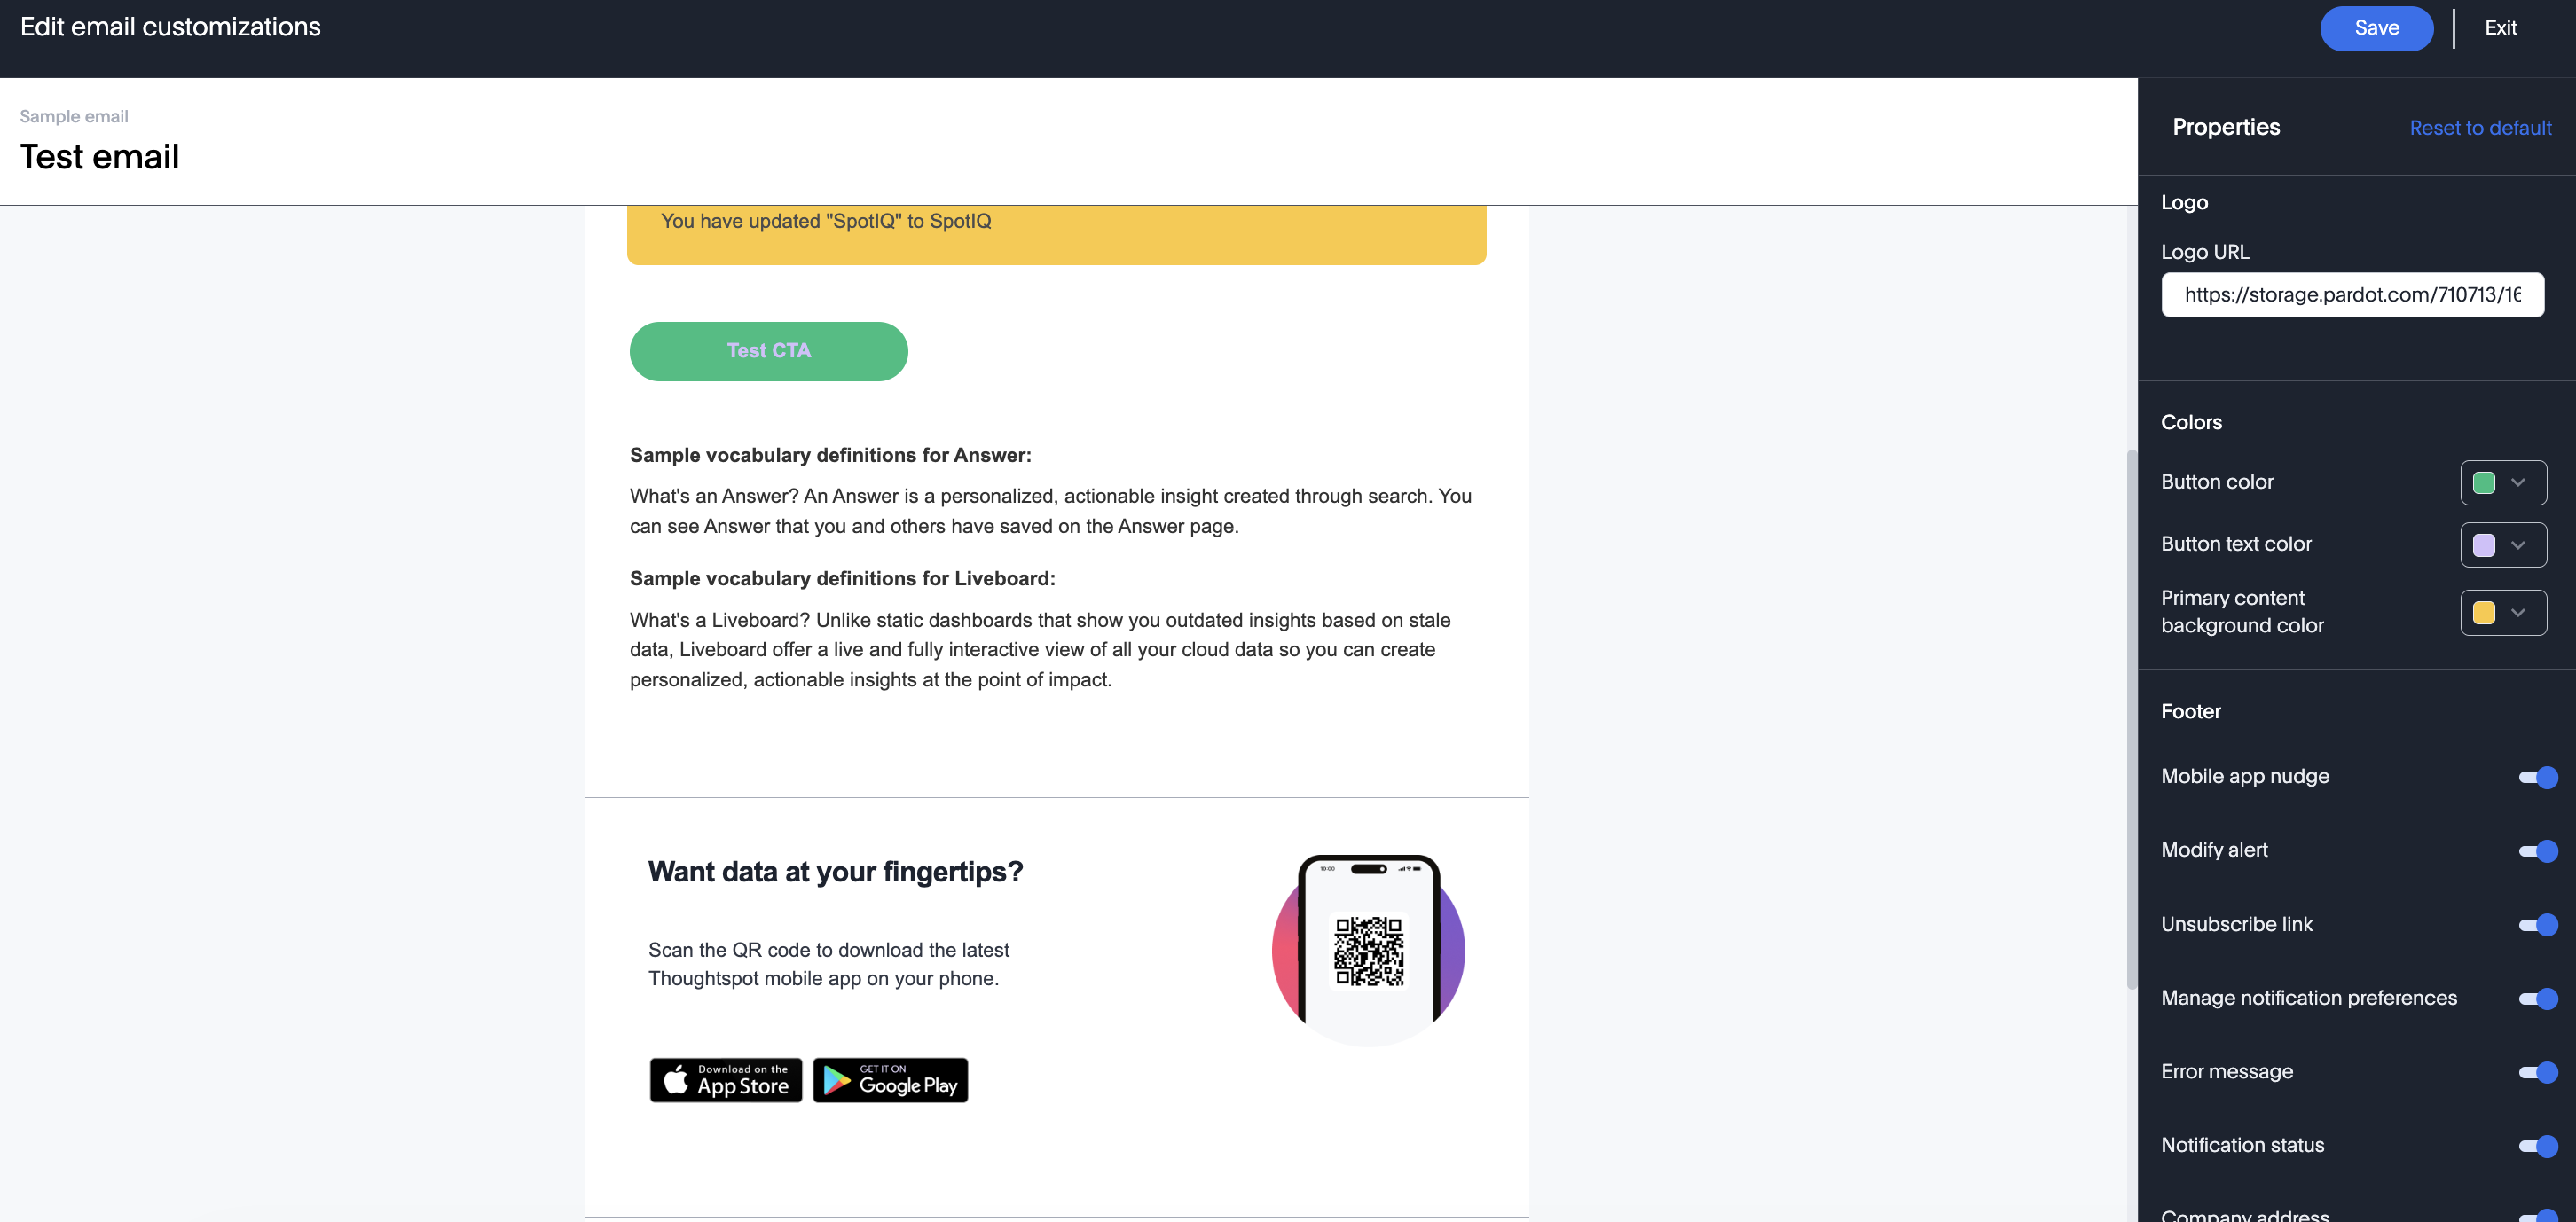Enable the Mobile app nudge toggle

point(2538,777)
